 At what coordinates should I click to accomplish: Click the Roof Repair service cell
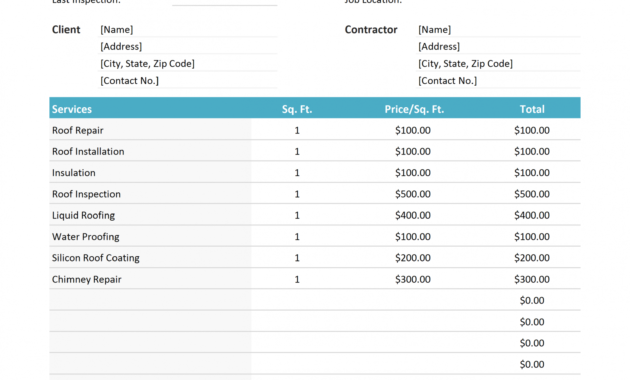coord(150,130)
